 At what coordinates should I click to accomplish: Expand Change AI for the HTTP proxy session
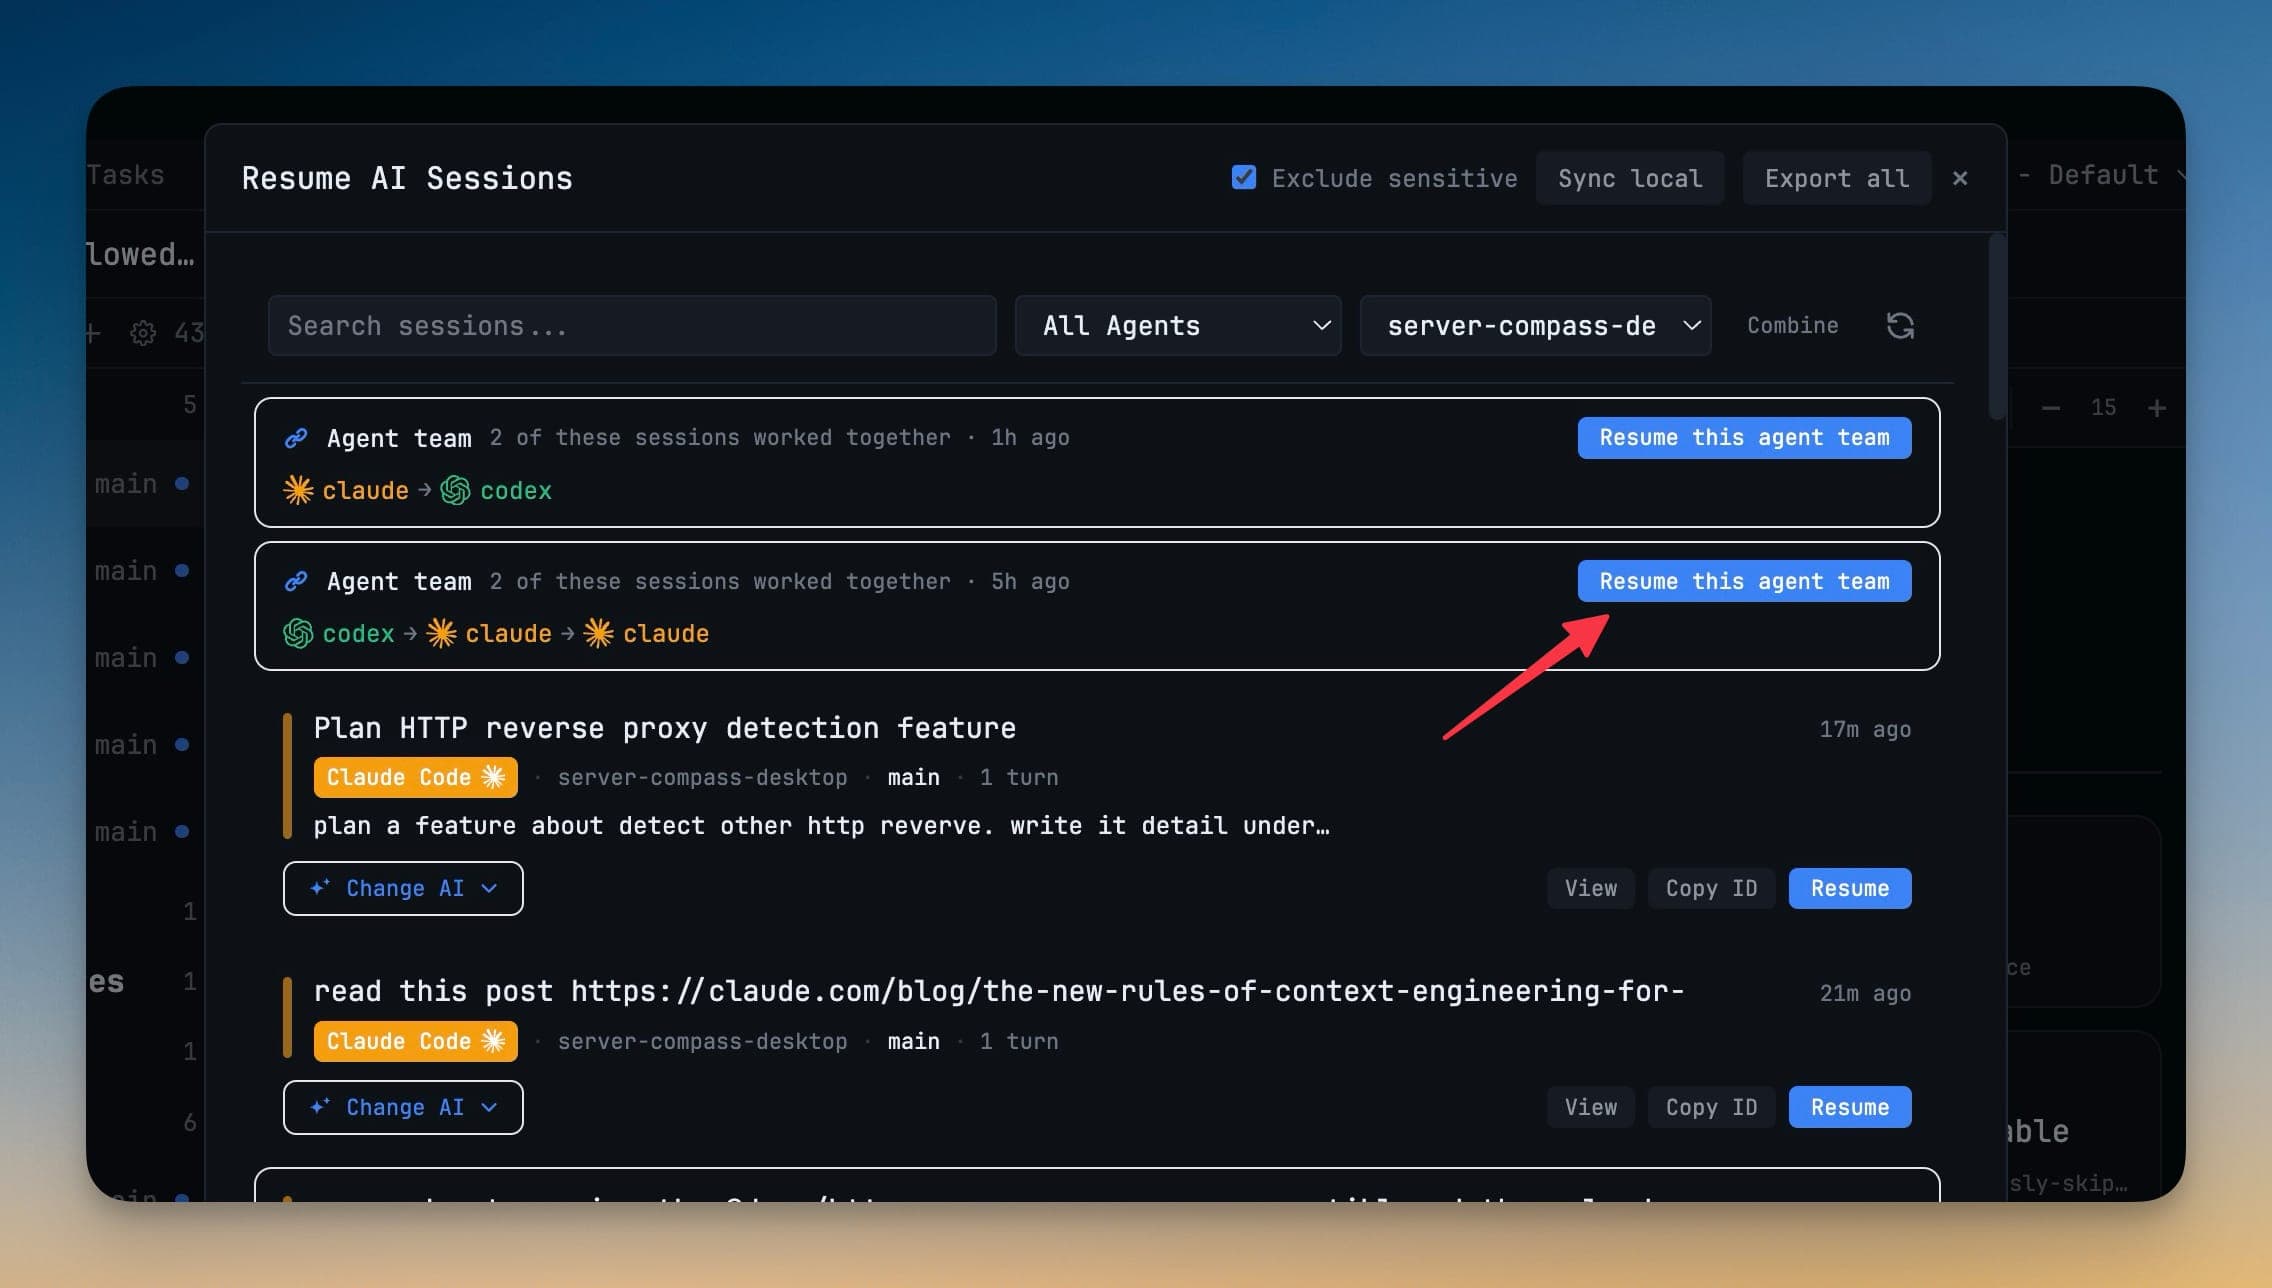click(x=403, y=888)
